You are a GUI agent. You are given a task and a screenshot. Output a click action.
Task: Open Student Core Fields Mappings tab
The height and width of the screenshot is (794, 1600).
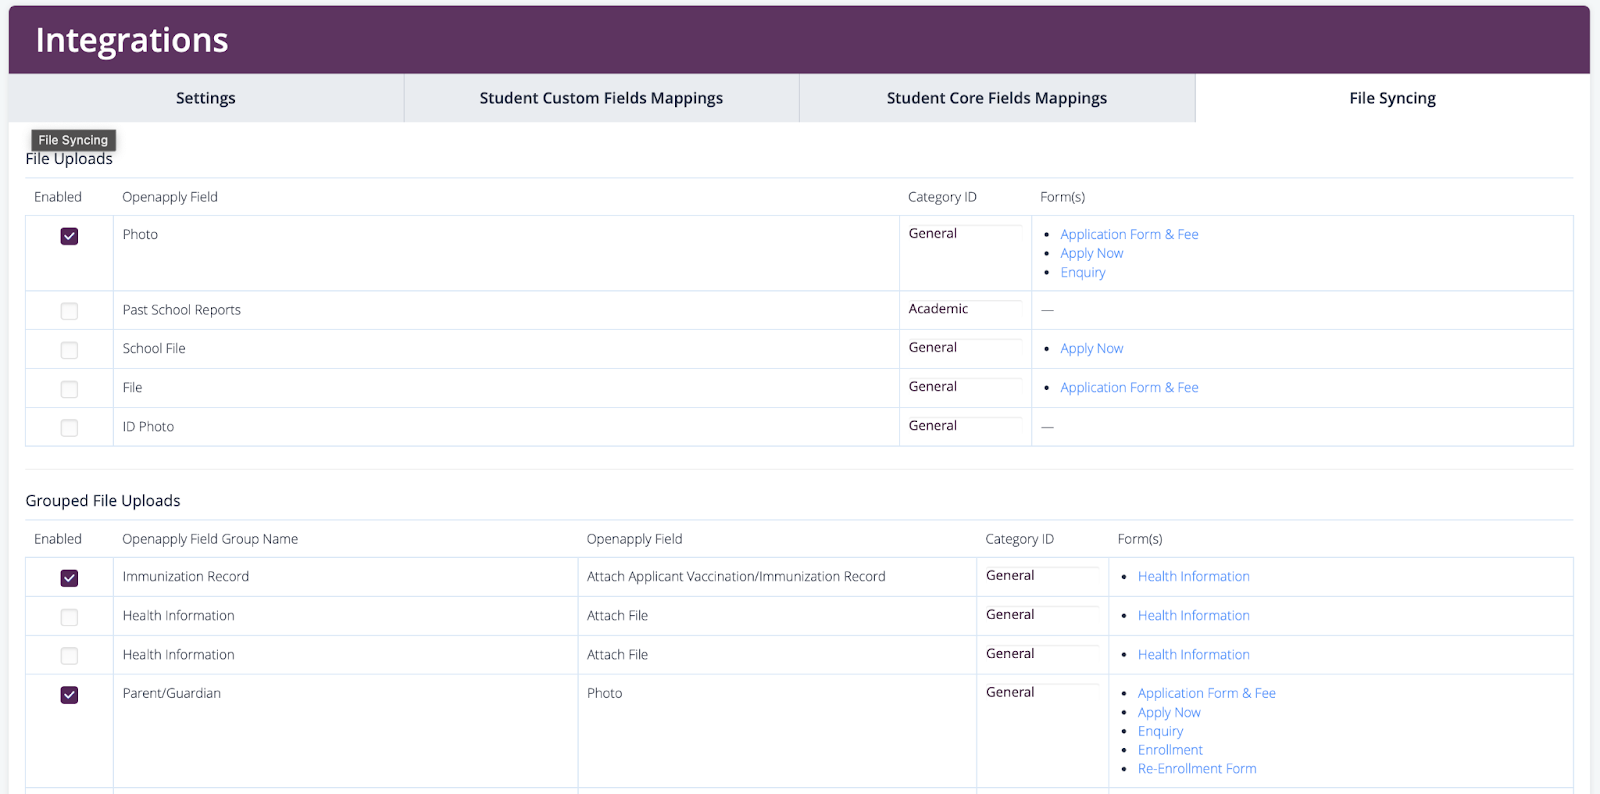click(996, 98)
